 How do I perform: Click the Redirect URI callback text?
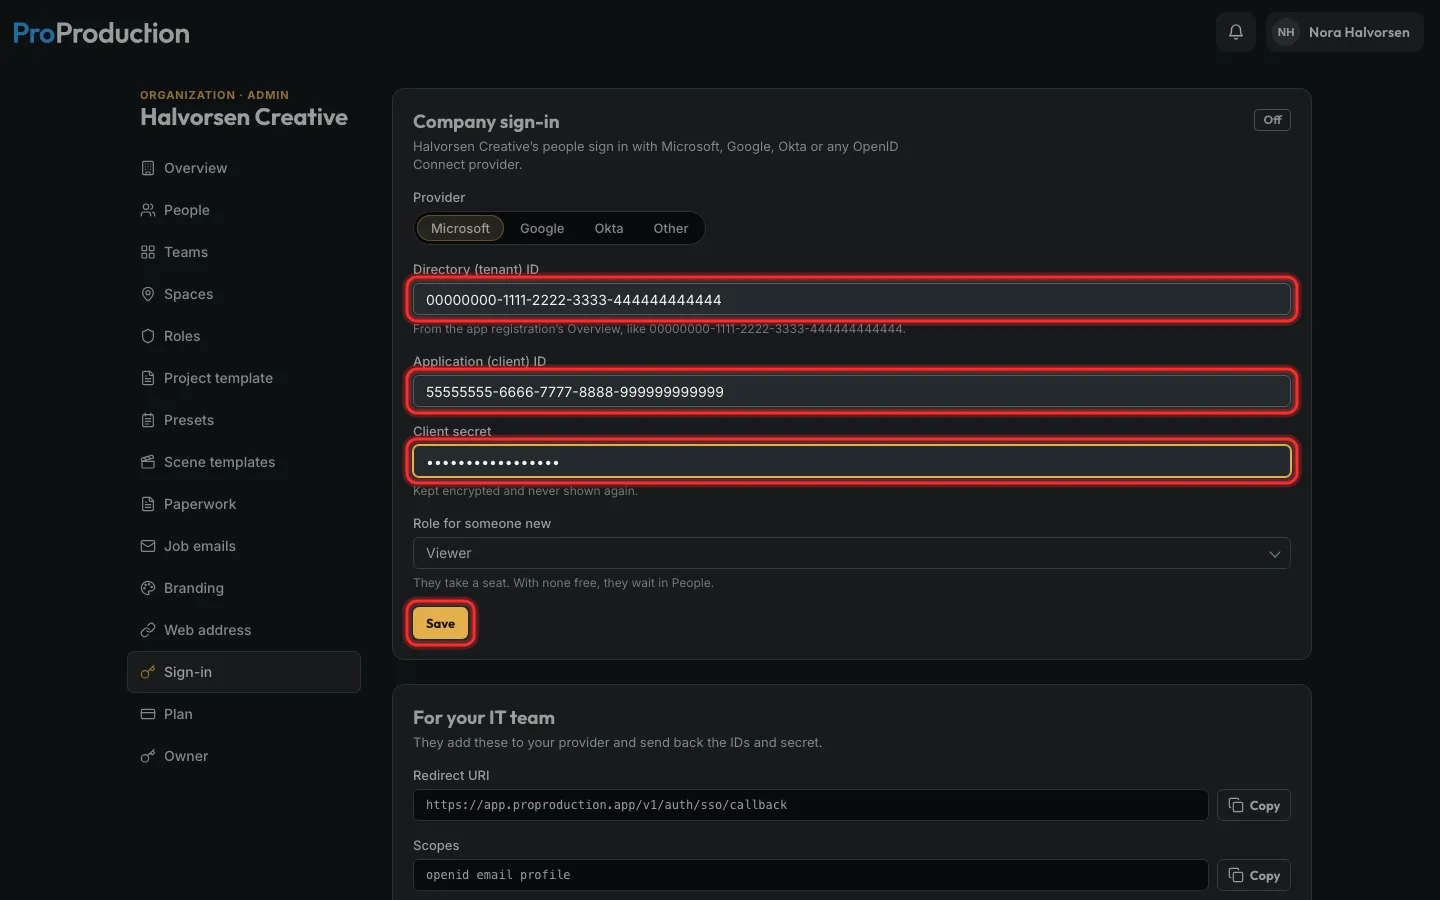[606, 805]
